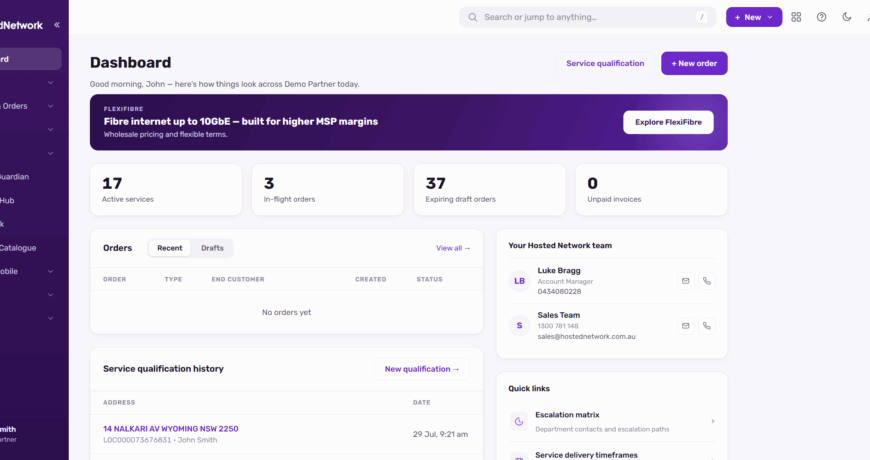Open the Catalogue sidebar item
Viewport: 870px width, 460px height.
(18, 247)
